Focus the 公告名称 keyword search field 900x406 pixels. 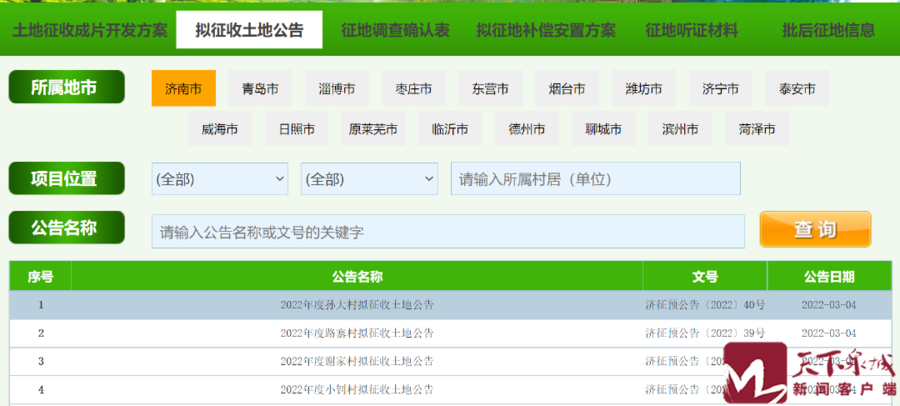[448, 231]
